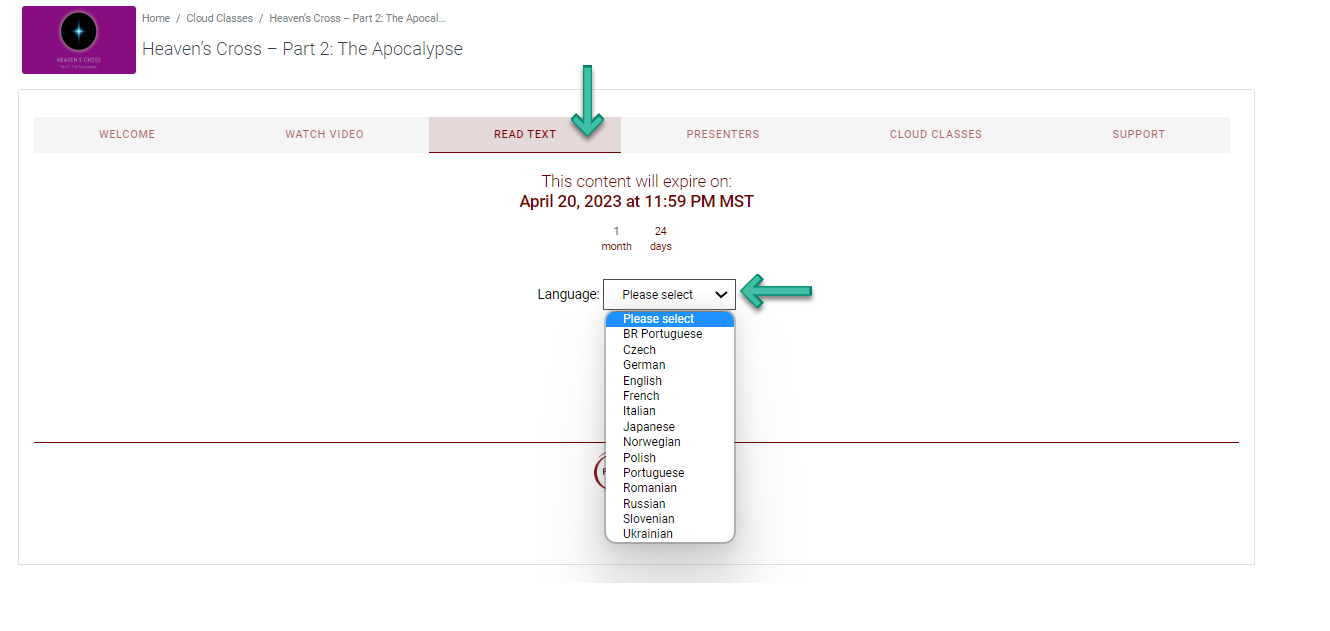This screenshot has height=631, width=1330.
Task: Click the '24 days' countdown value
Action: [x=660, y=238]
